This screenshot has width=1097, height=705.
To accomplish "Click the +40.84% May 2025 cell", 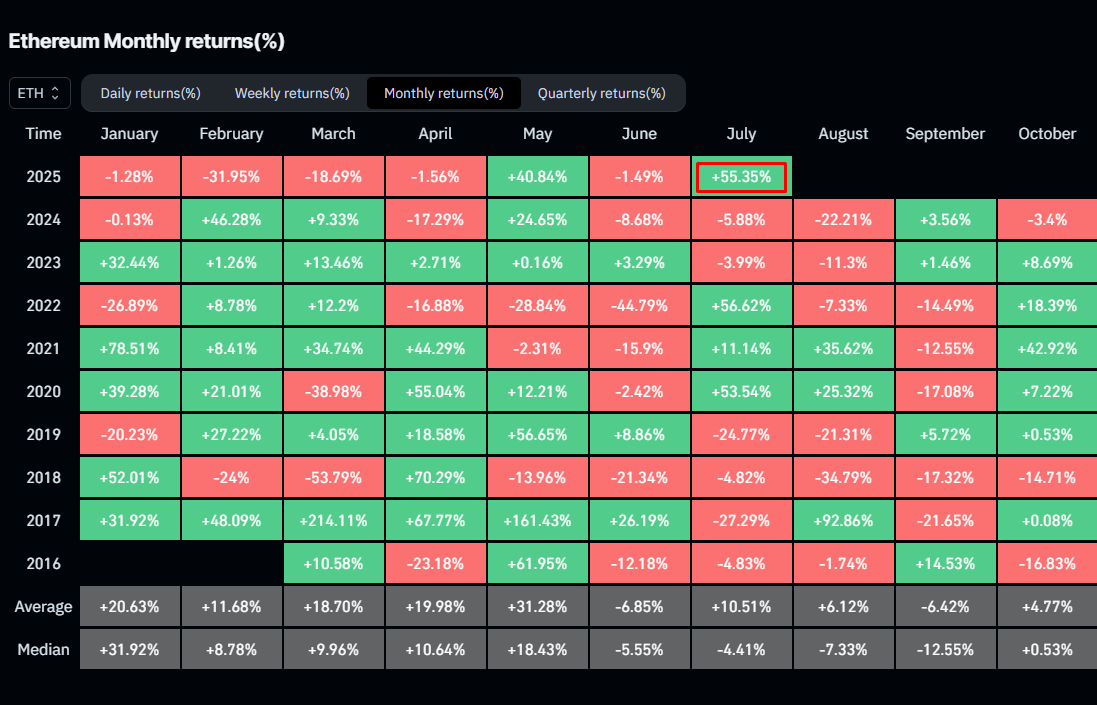I will click(x=537, y=177).
